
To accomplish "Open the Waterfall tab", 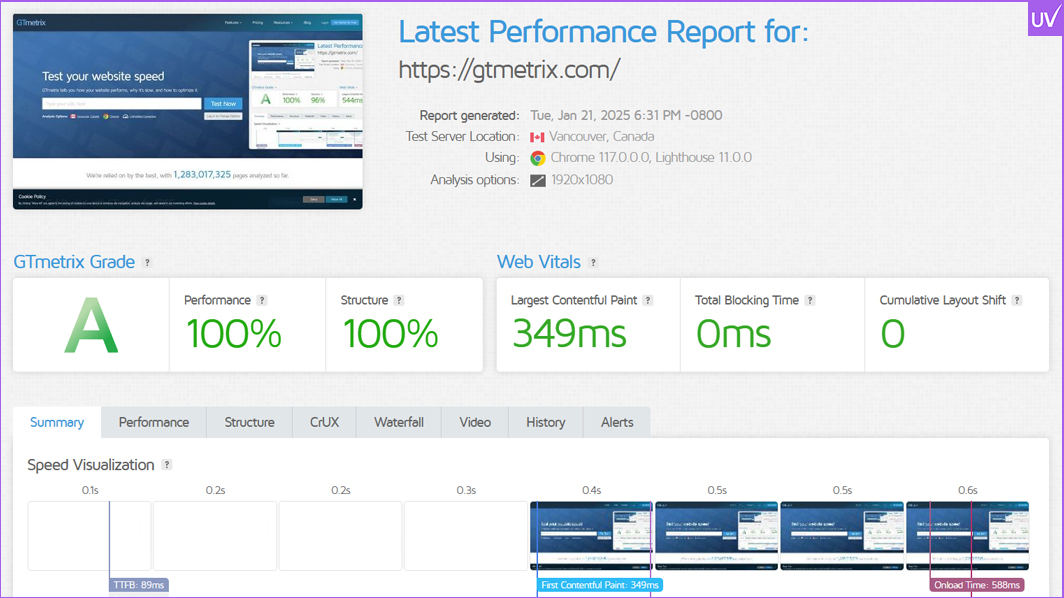I will pos(399,422).
